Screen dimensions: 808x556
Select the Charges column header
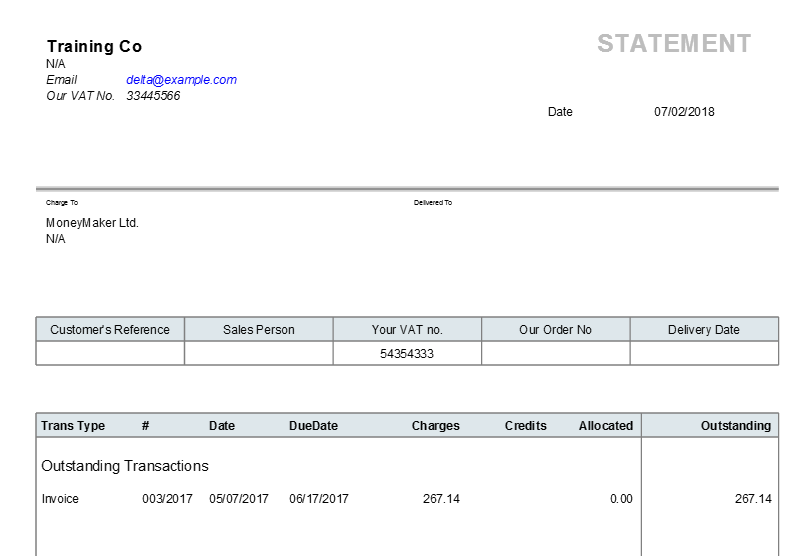pos(435,426)
